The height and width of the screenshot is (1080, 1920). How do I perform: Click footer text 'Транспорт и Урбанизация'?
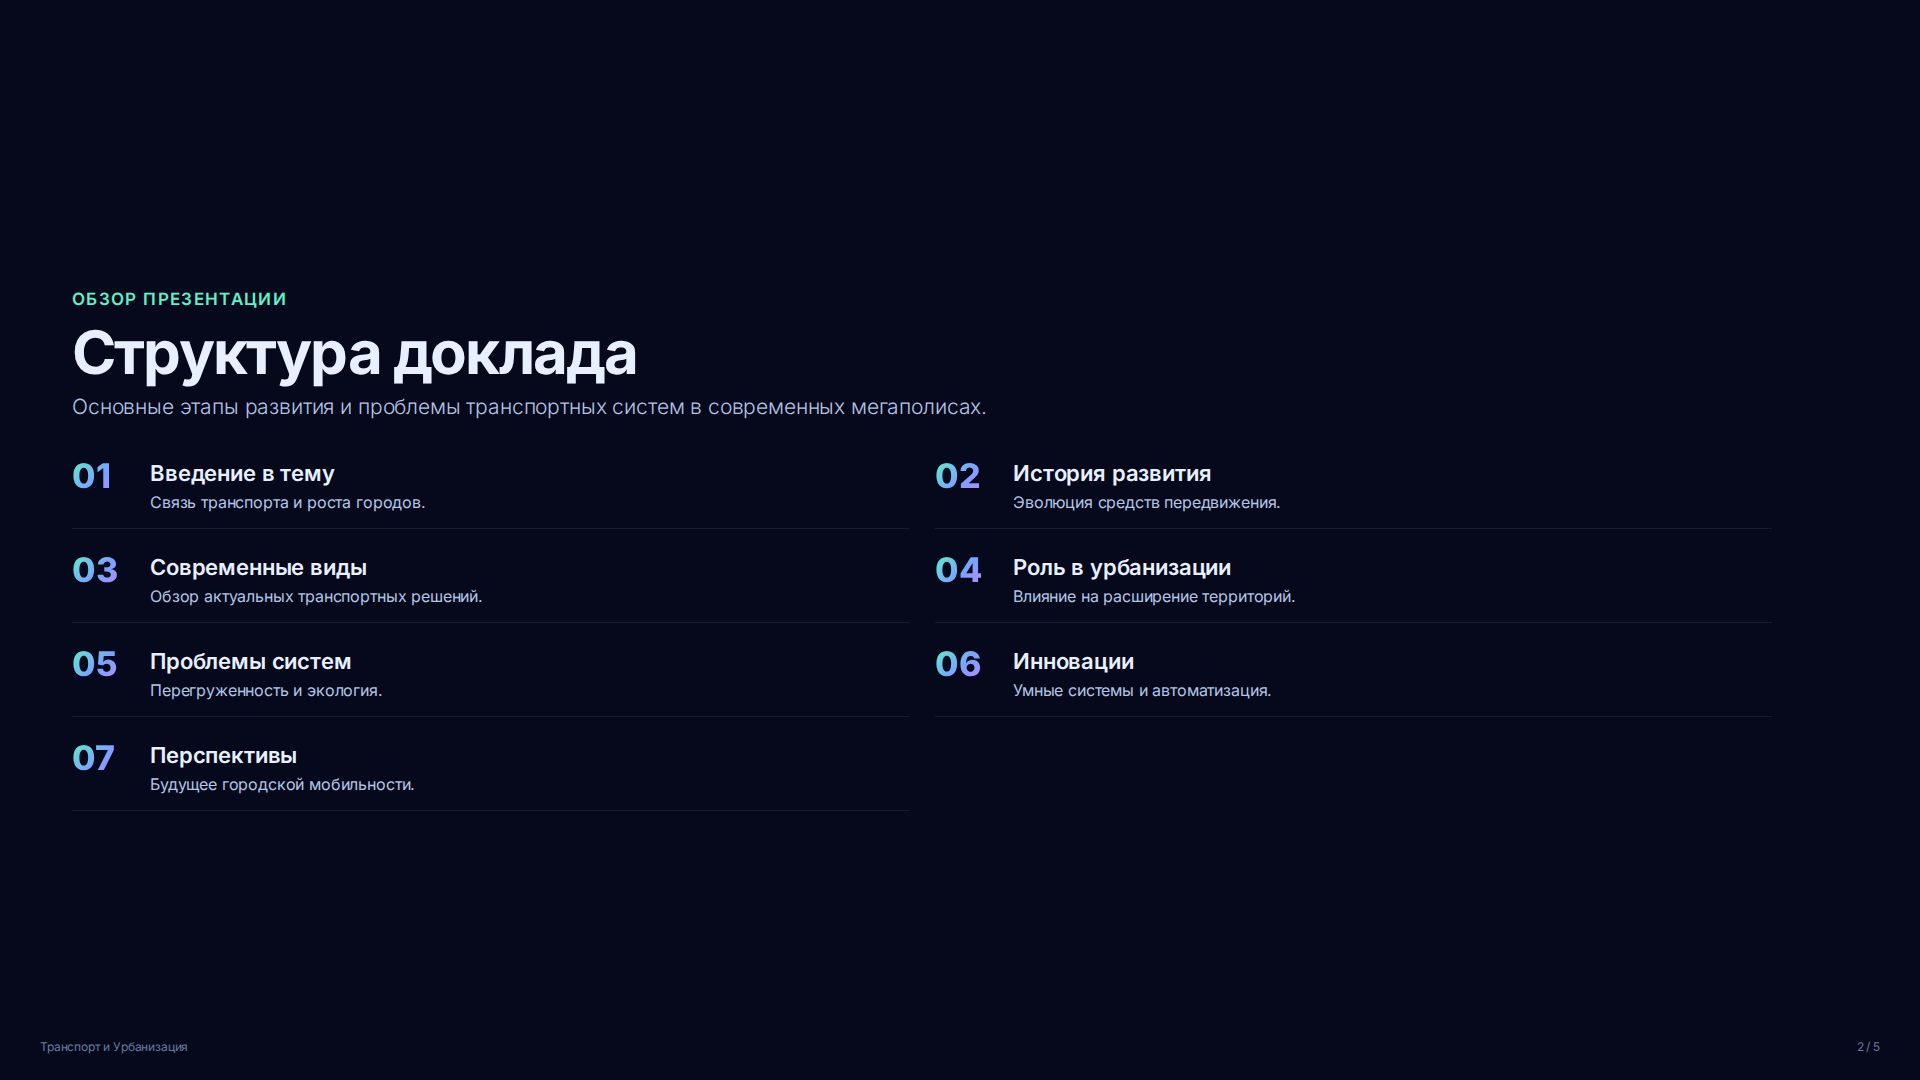click(x=114, y=1047)
